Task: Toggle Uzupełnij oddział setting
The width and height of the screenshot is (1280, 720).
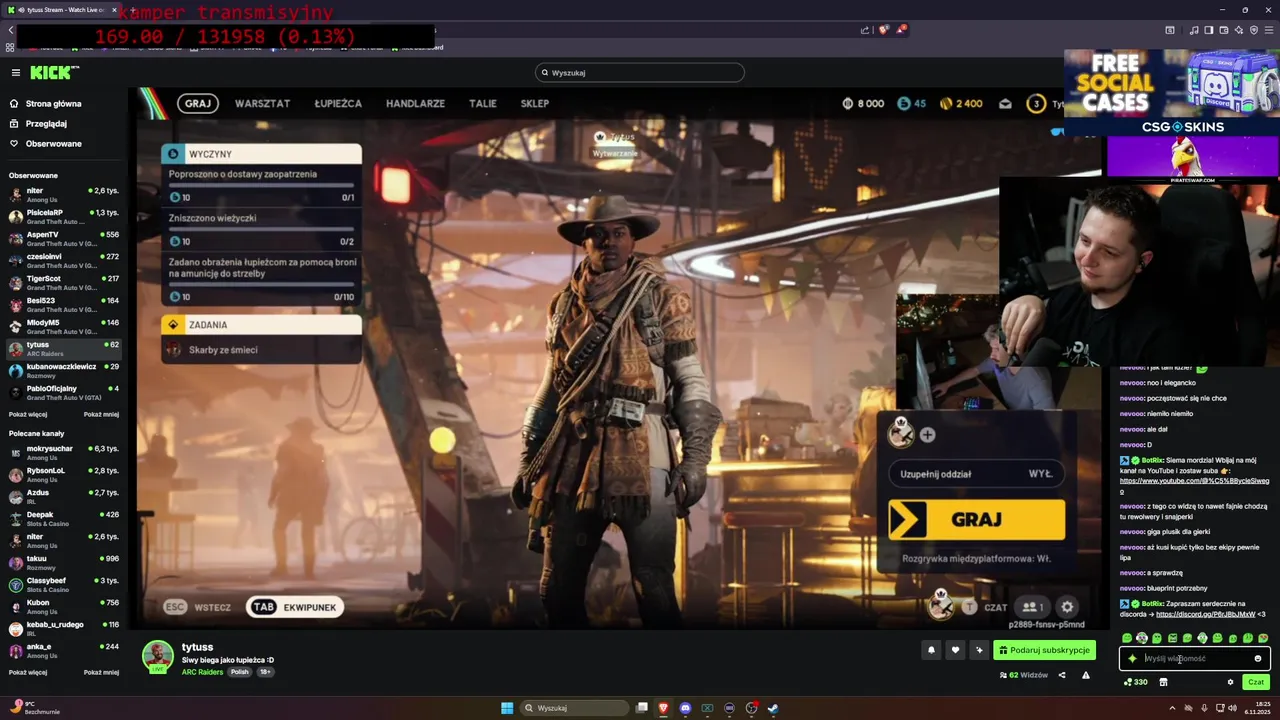Action: click(976, 474)
